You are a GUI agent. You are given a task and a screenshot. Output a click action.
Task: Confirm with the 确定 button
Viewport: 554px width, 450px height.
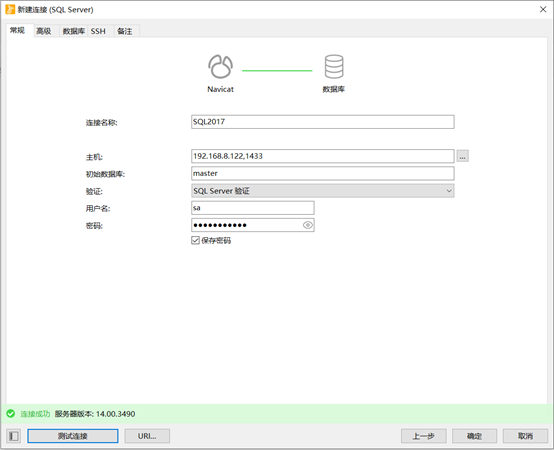[475, 436]
